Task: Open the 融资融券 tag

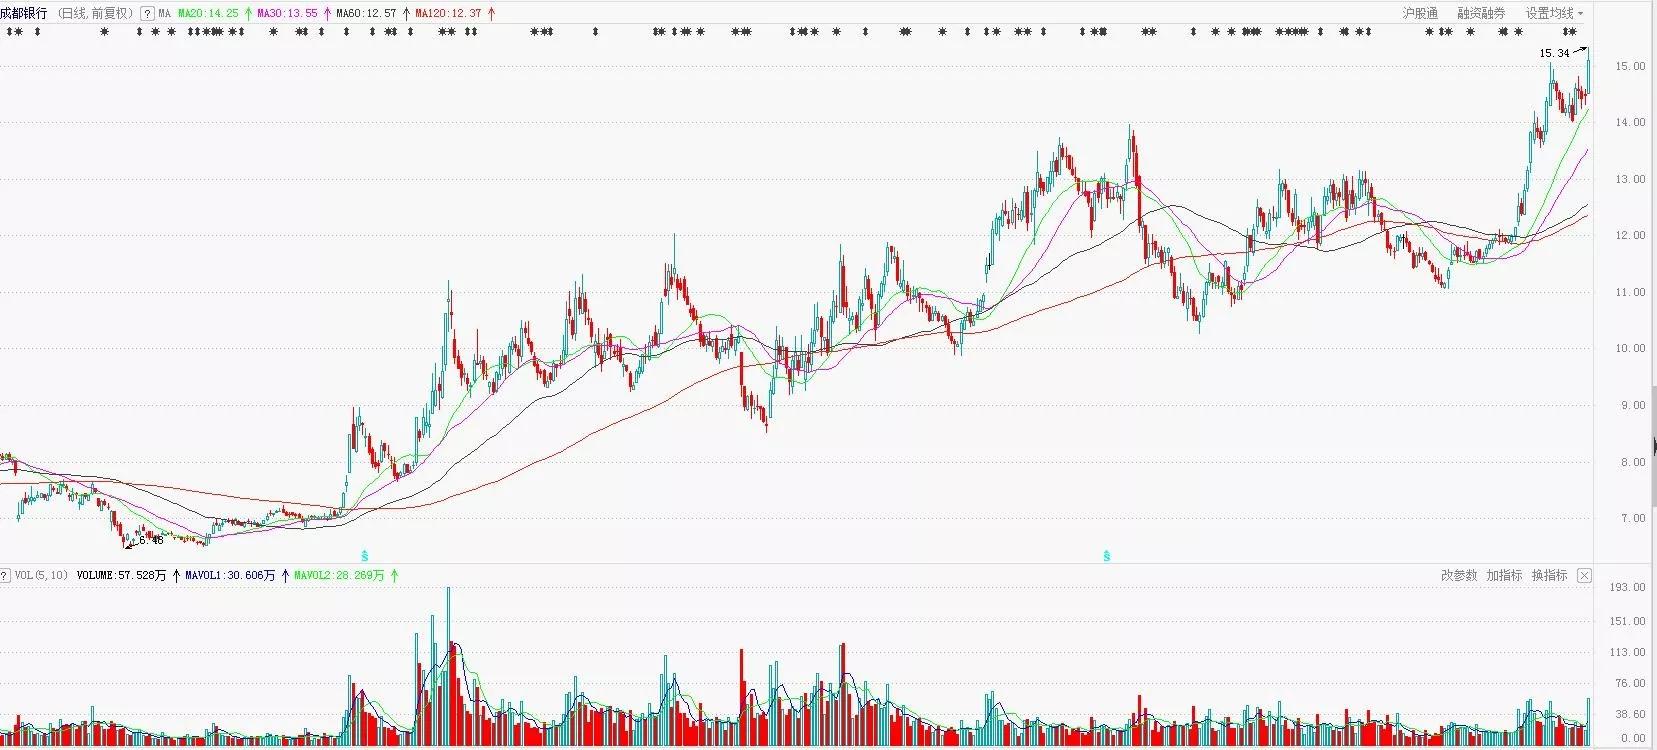Action: pos(1481,14)
